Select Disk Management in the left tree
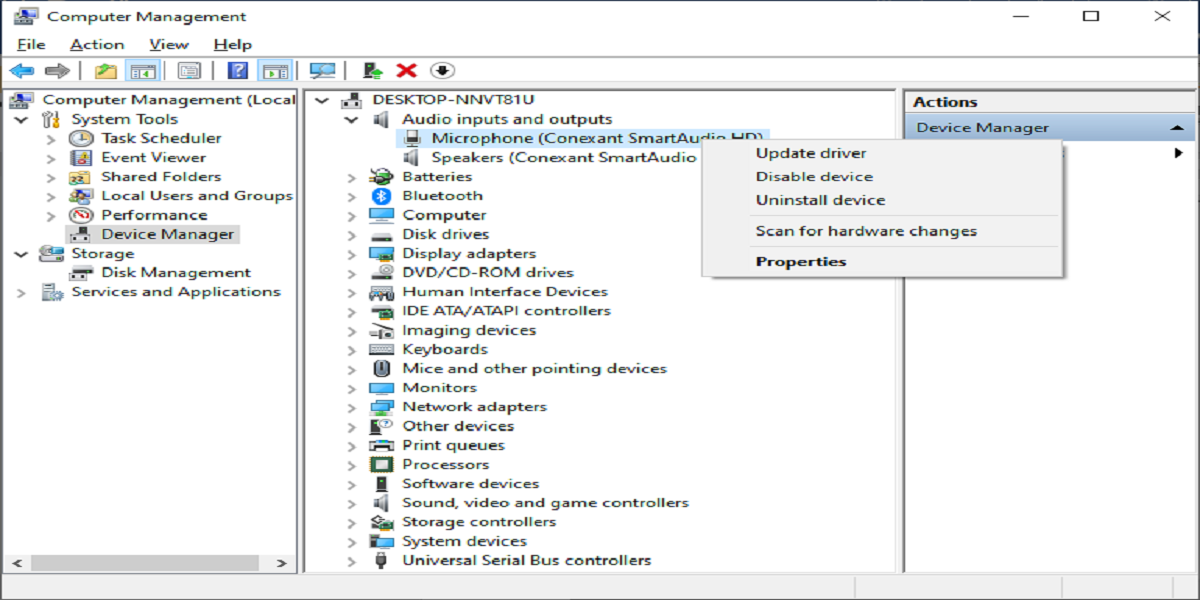 pyautogui.click(x=175, y=273)
